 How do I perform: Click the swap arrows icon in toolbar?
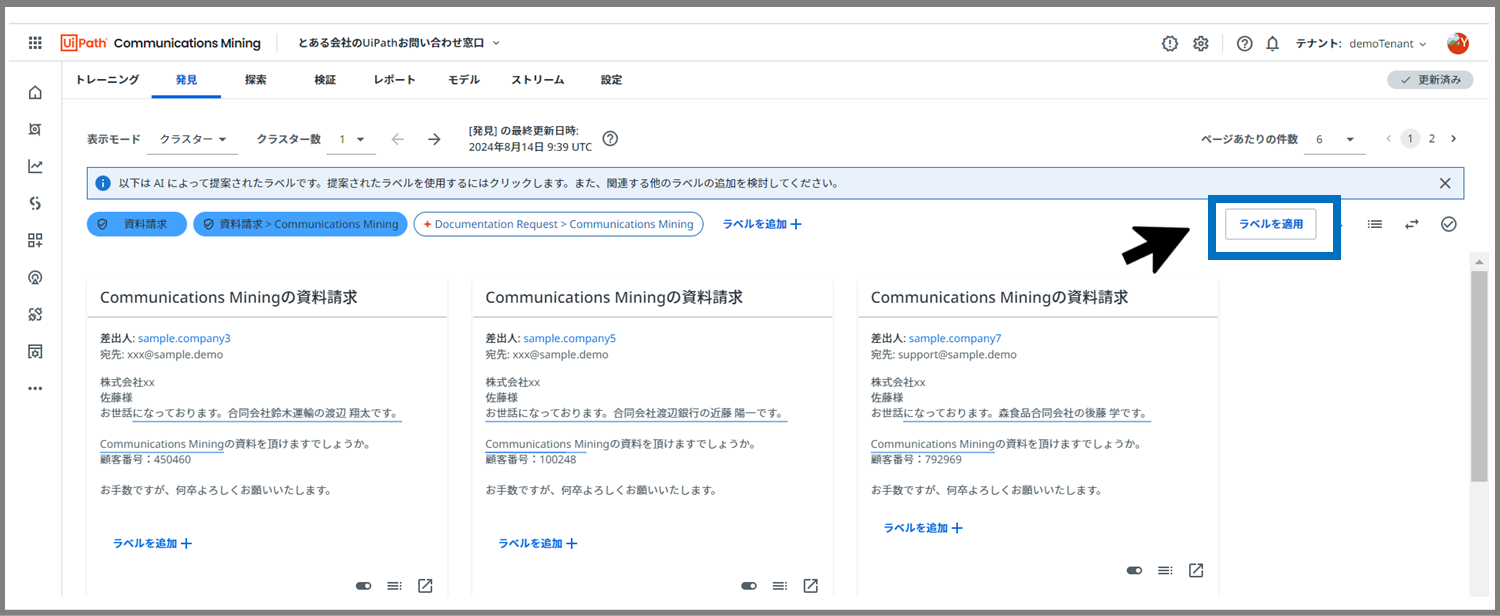[x=1411, y=224]
